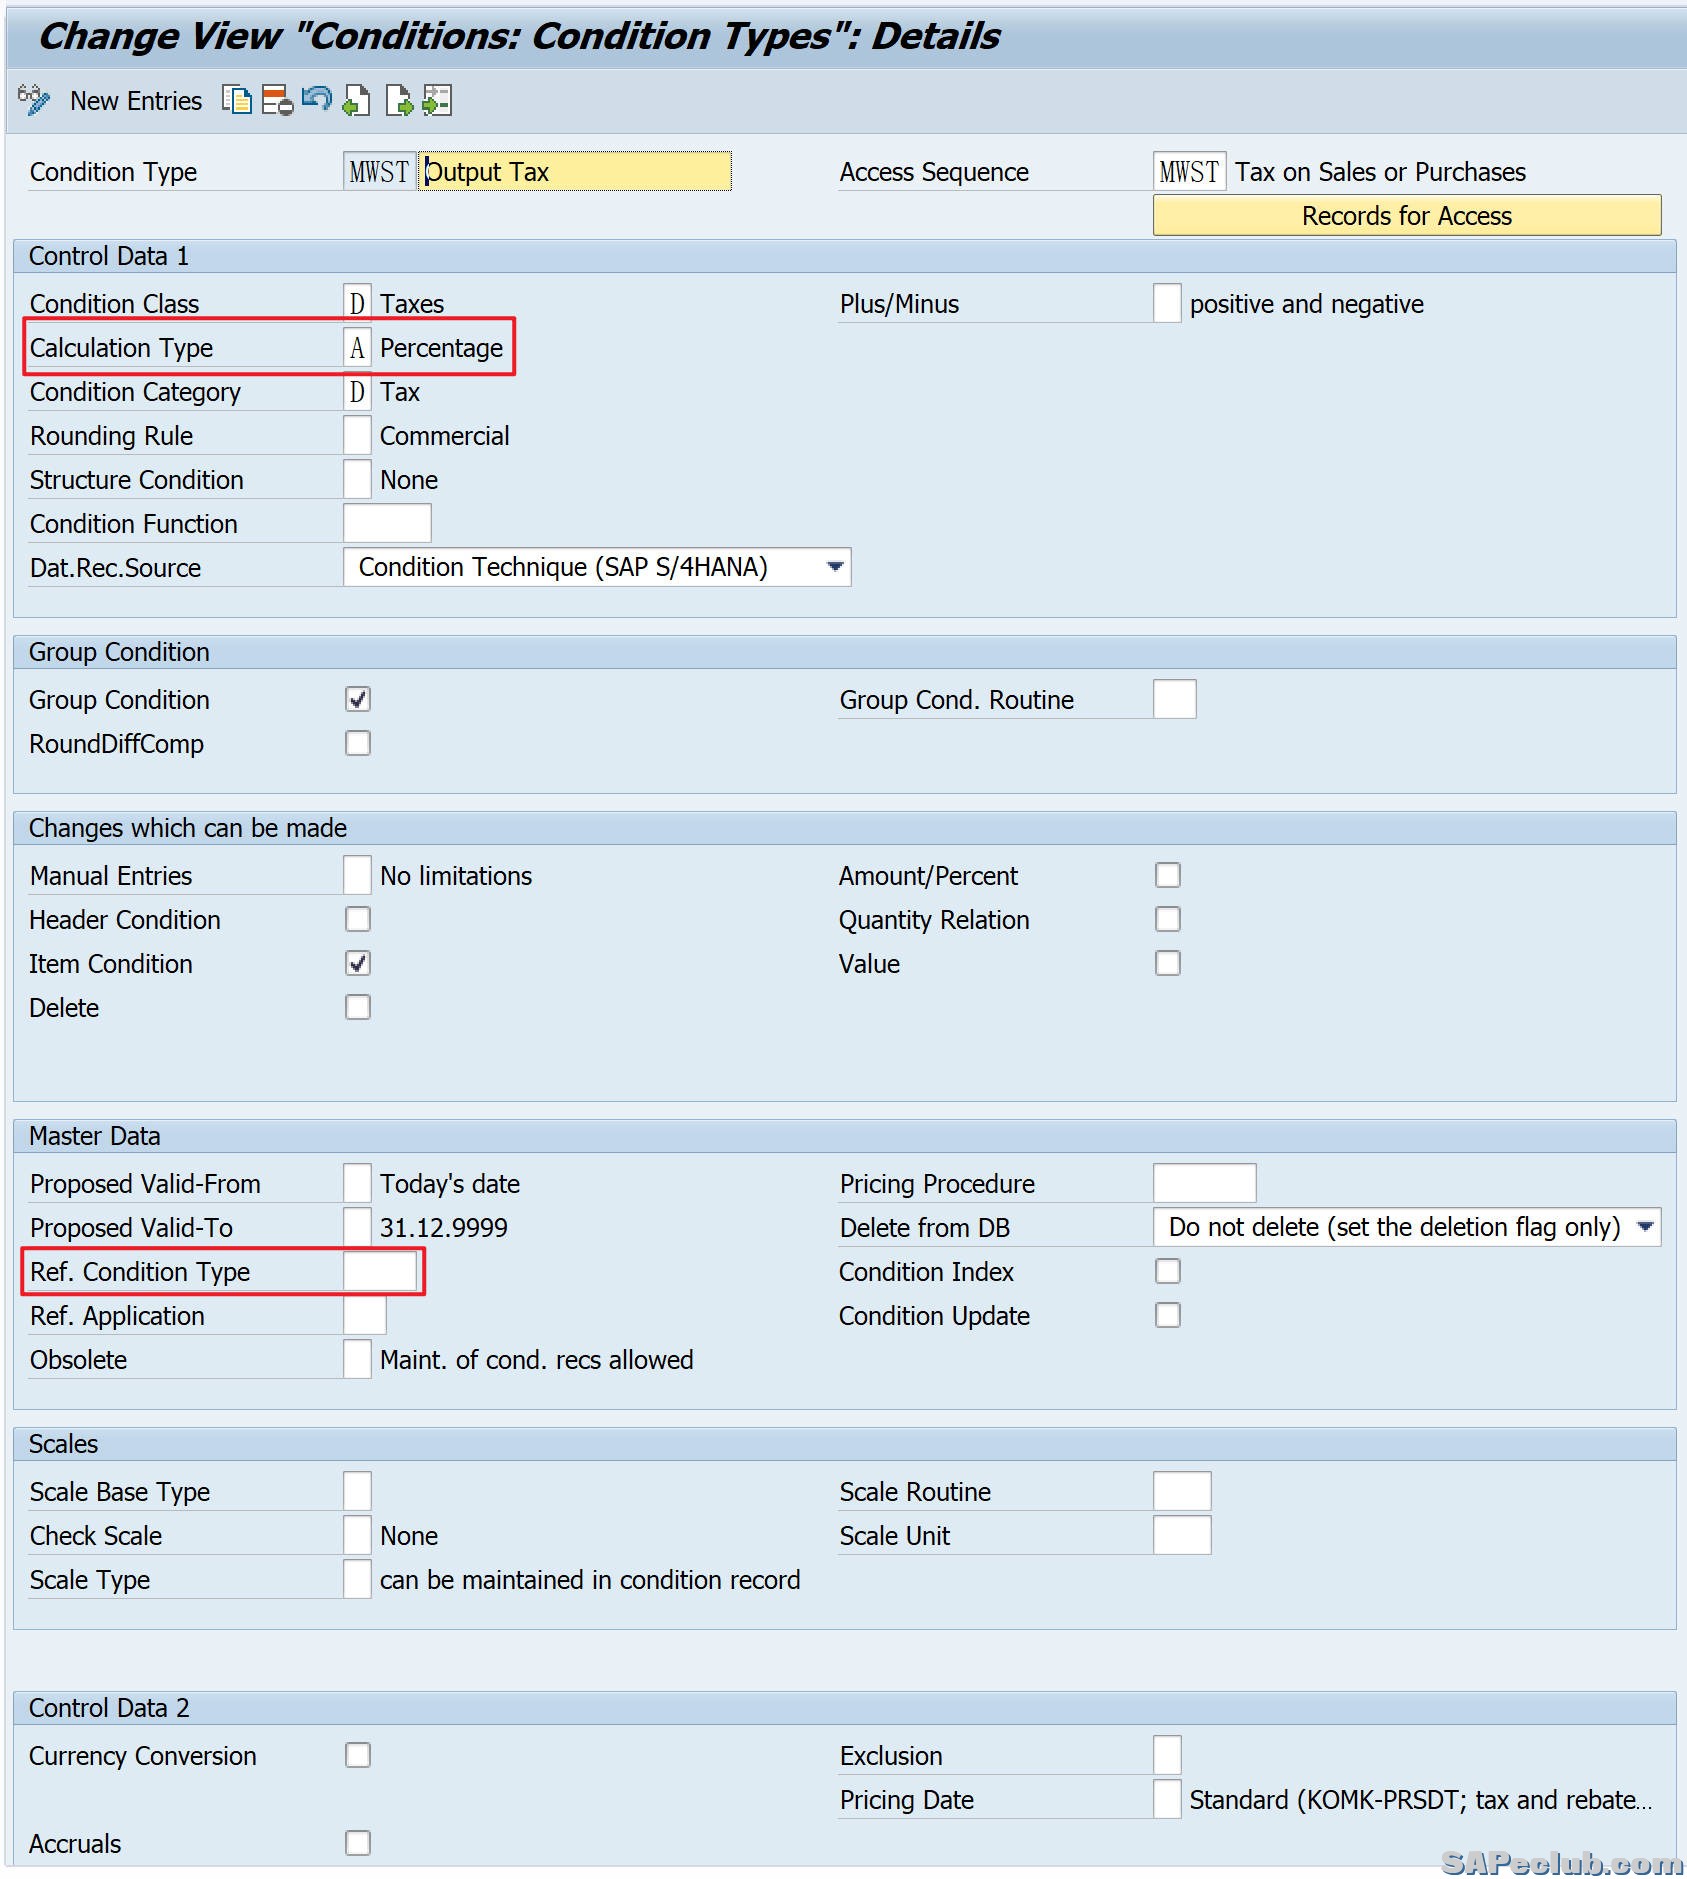This screenshot has width=1687, height=1879.
Task: Click the Condition Category input field
Action: click(357, 391)
